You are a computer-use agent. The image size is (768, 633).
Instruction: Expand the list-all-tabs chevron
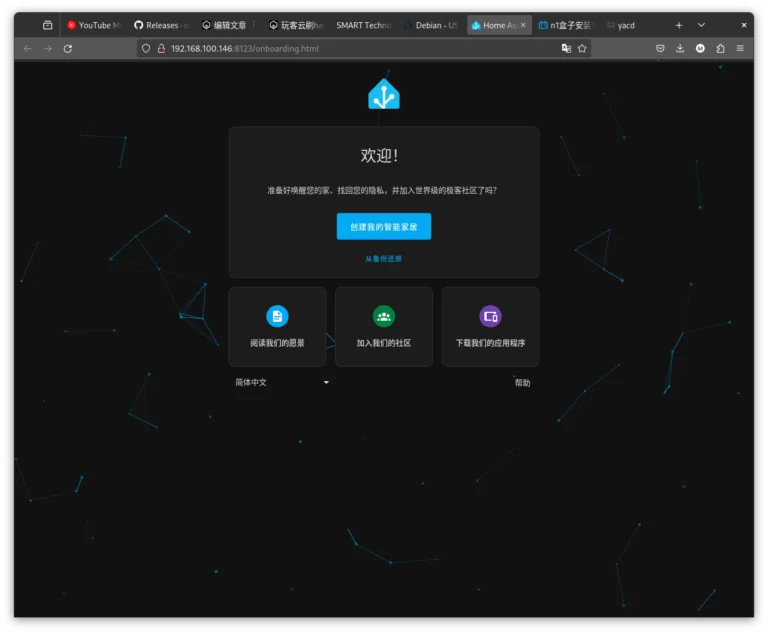[x=701, y=25]
